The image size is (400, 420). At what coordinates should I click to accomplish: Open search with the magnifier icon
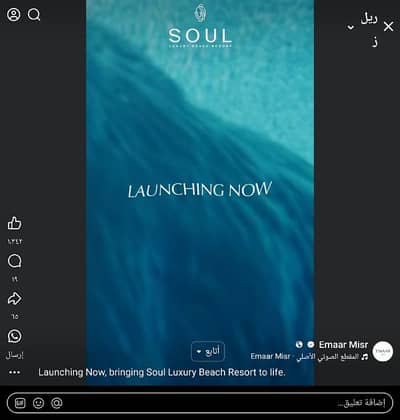pyautogui.click(x=34, y=15)
